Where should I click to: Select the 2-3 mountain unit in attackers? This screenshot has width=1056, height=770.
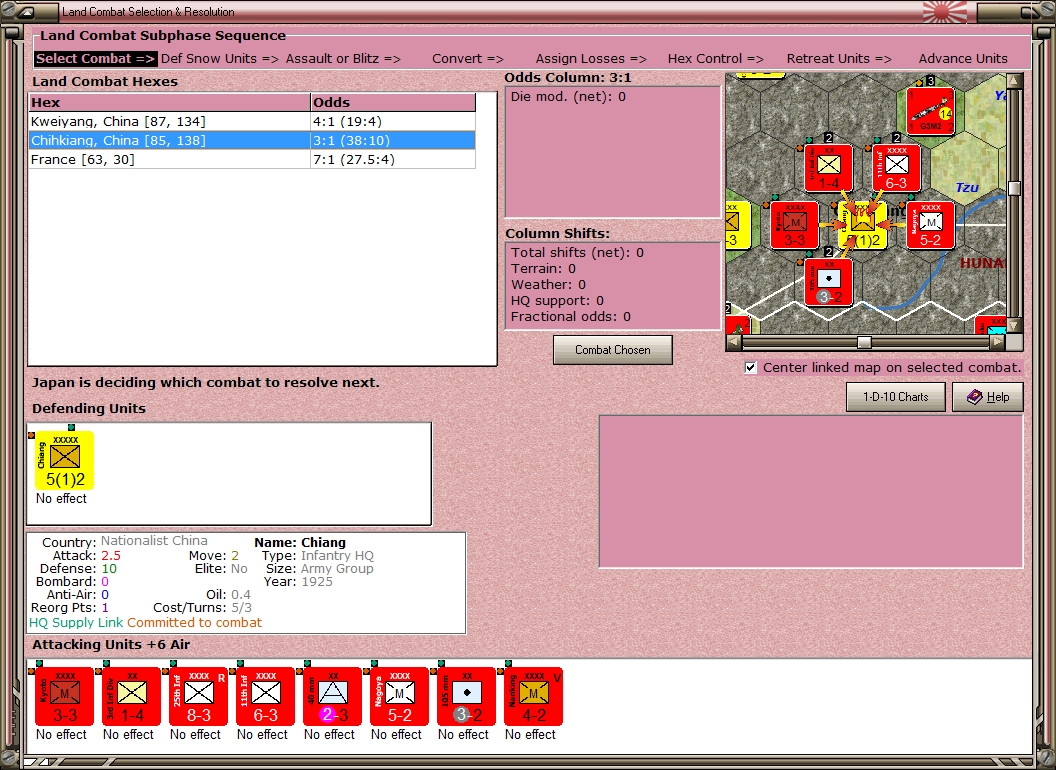coord(332,696)
